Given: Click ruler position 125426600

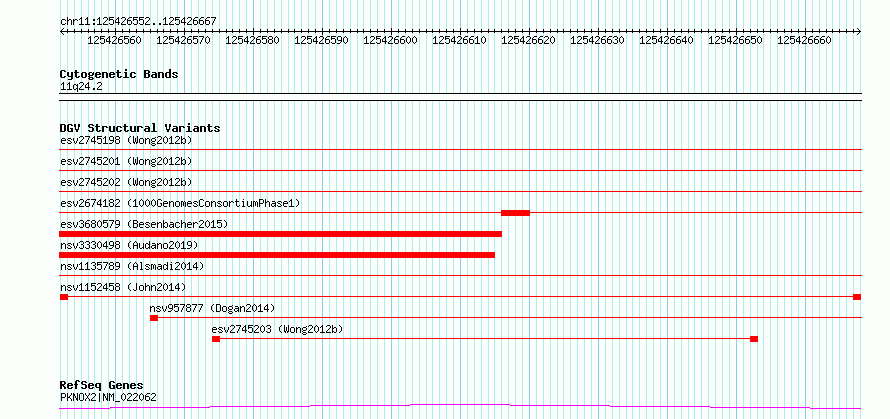Looking at the screenshot, I should point(390,40).
